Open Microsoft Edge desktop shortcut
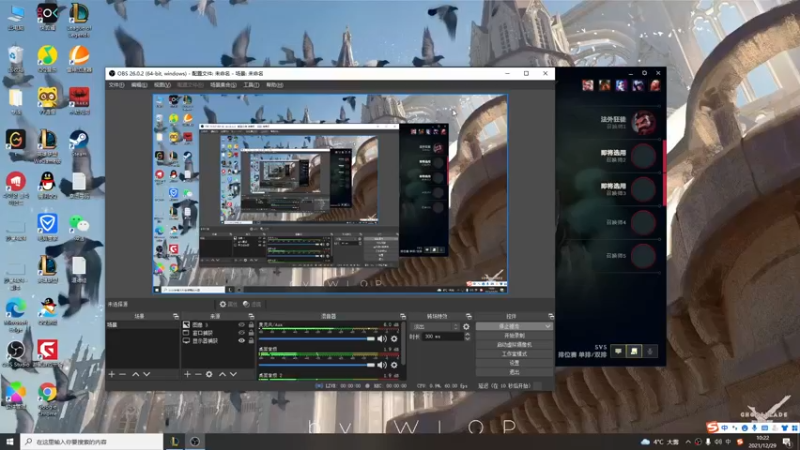800x450 pixels. [16, 312]
